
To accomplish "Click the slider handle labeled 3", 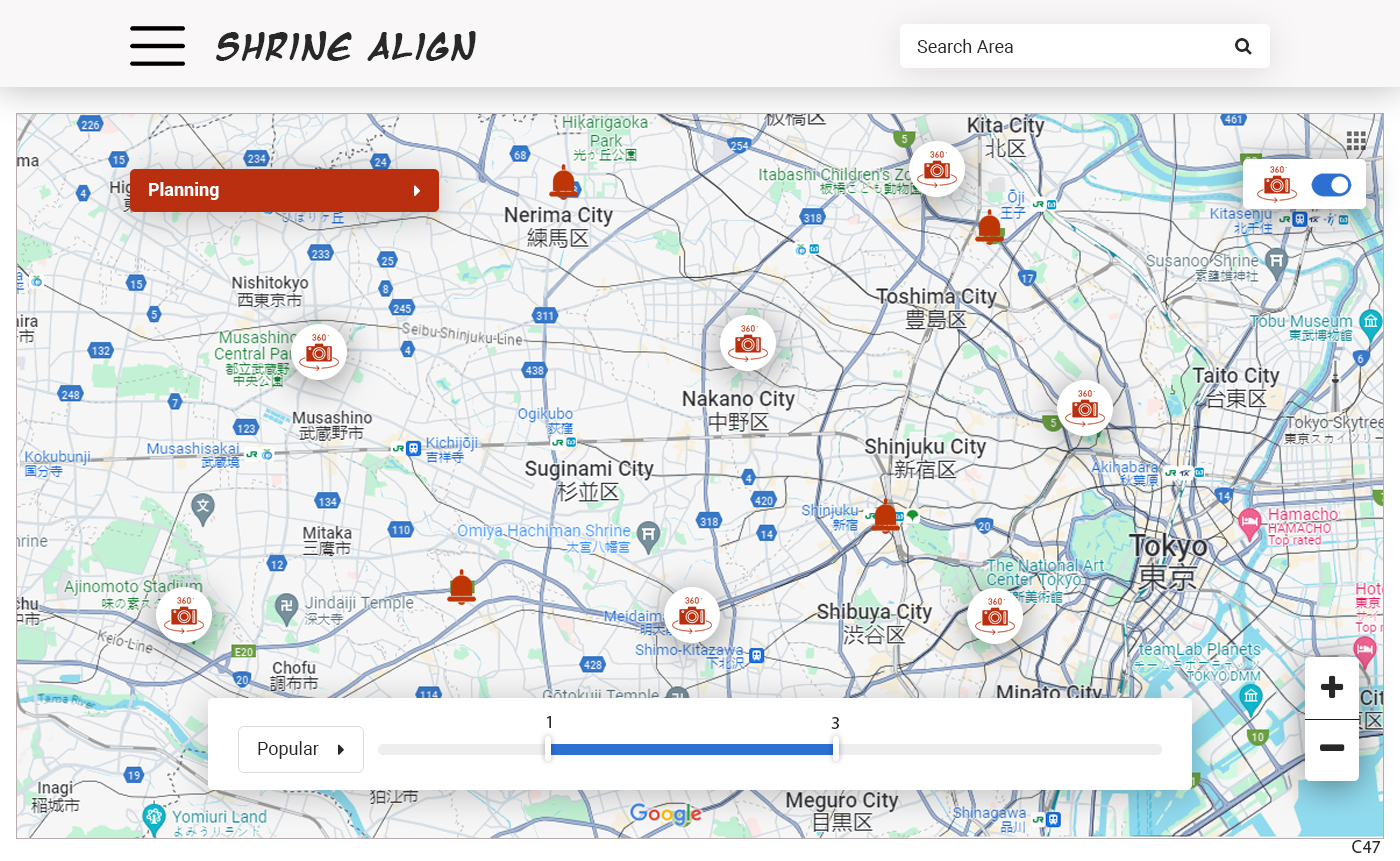I will tap(835, 749).
